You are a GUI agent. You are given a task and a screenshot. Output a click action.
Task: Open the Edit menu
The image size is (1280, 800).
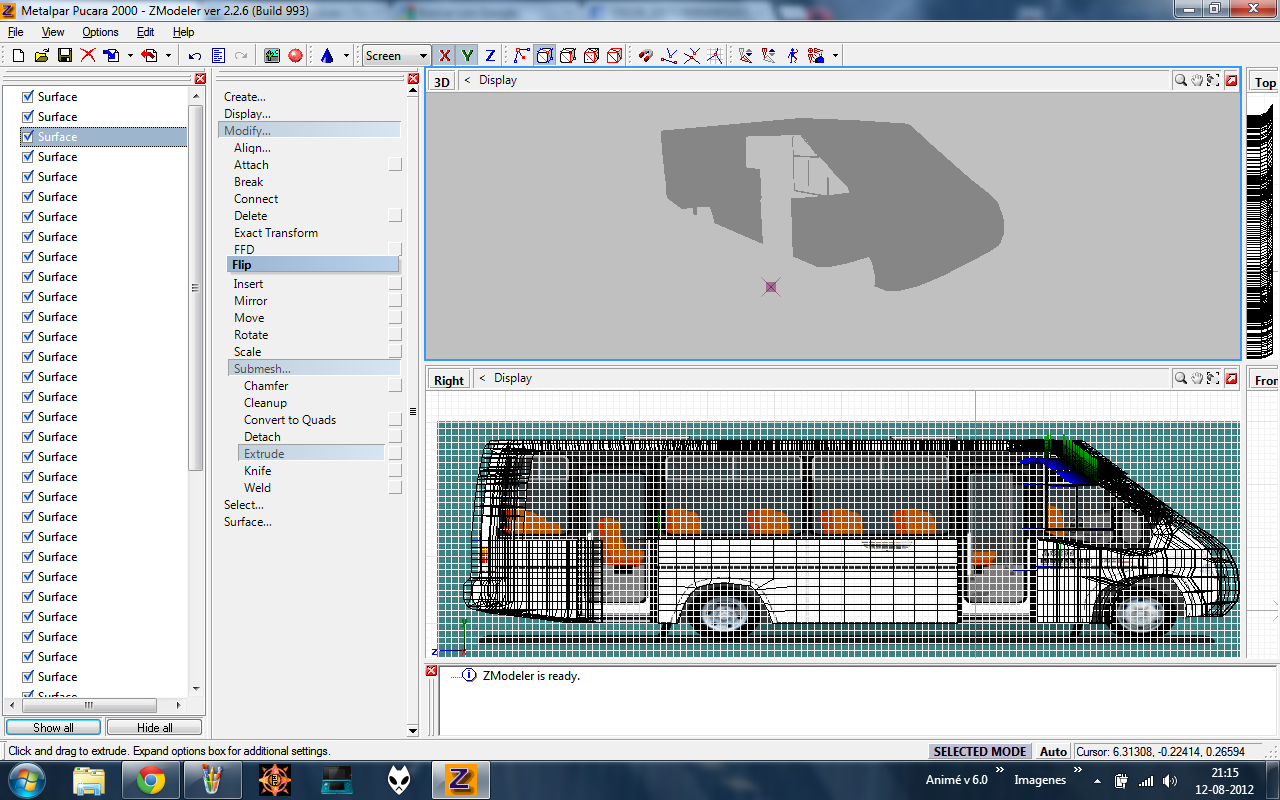click(146, 32)
